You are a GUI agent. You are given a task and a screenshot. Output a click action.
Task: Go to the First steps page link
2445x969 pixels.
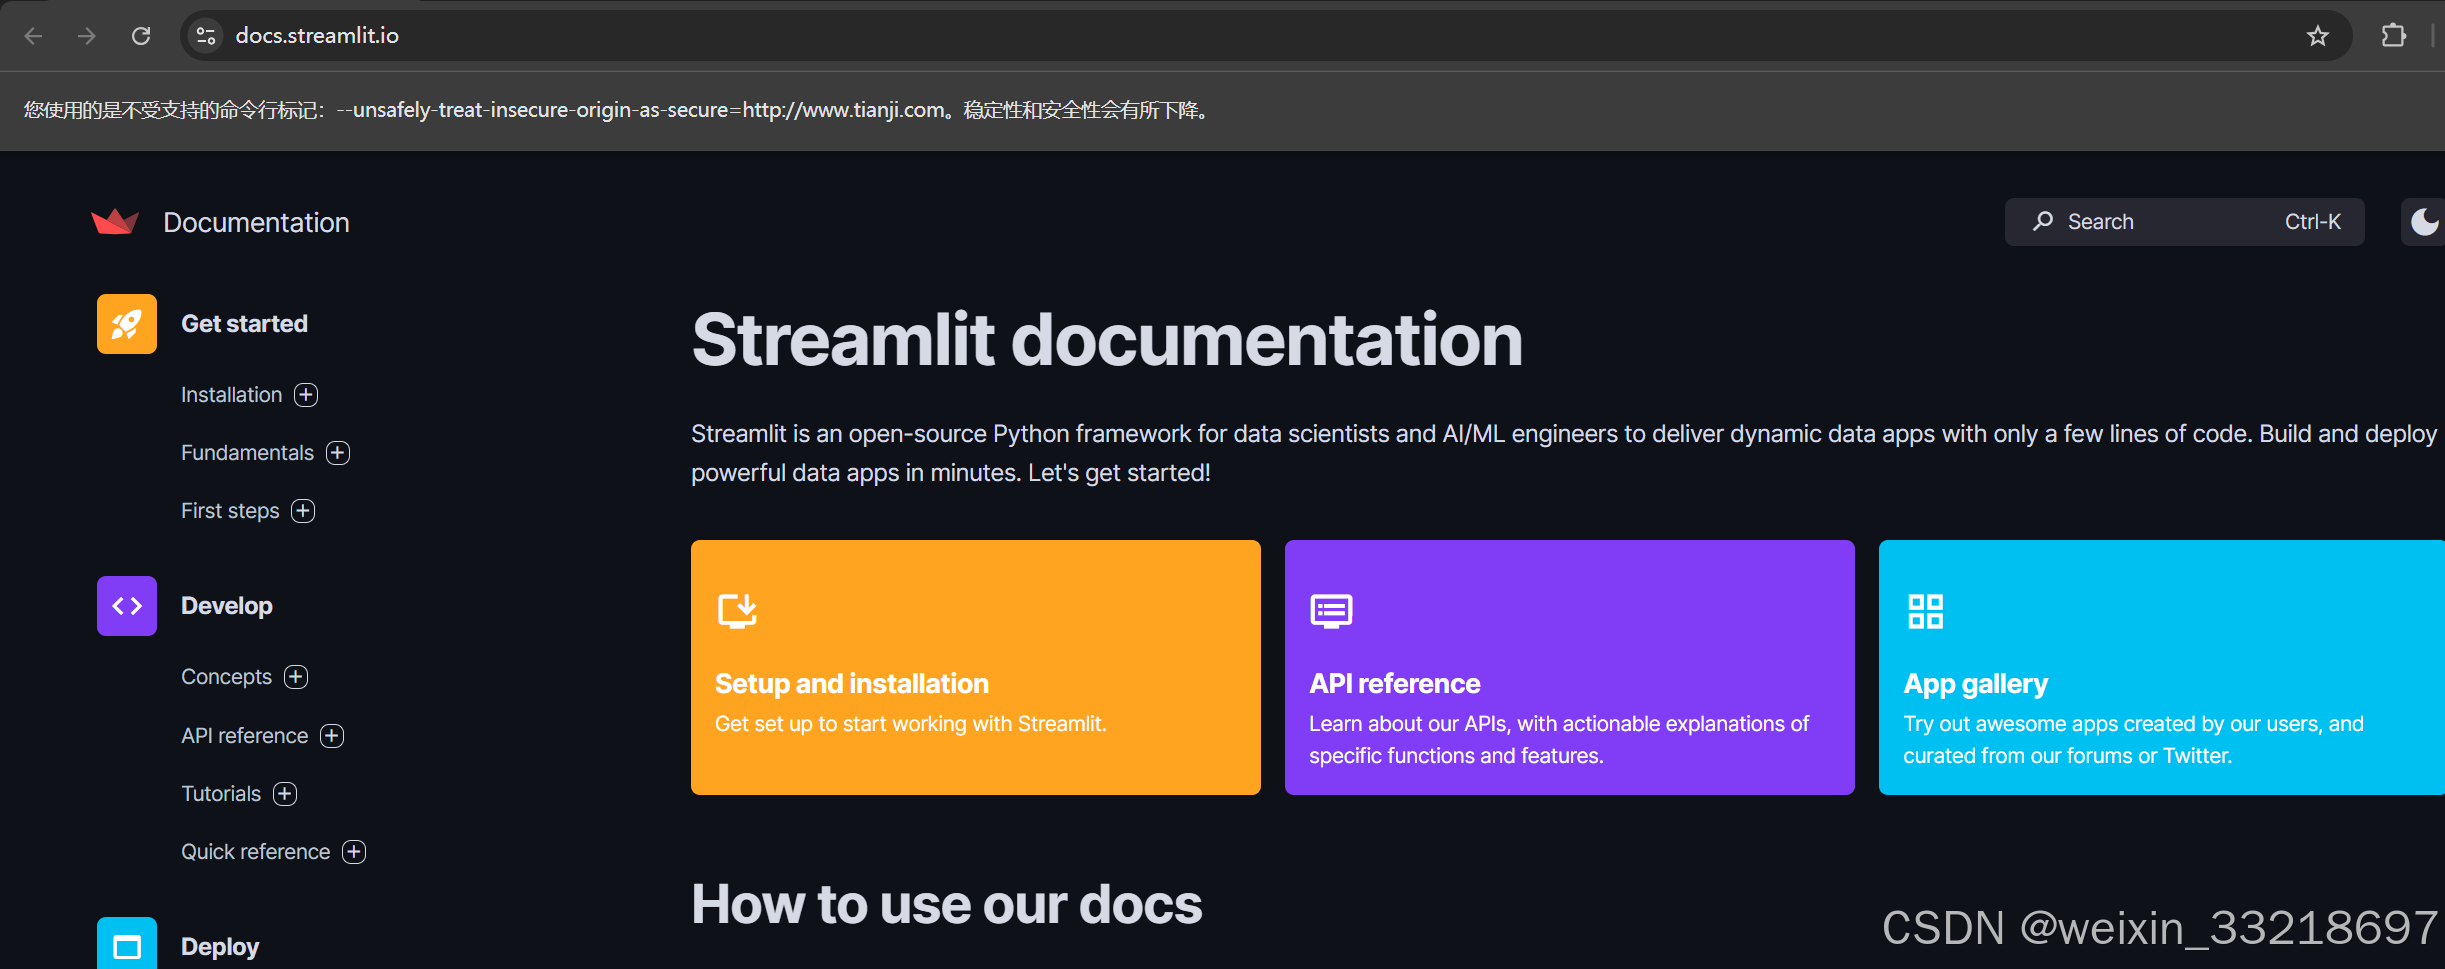tap(230, 511)
